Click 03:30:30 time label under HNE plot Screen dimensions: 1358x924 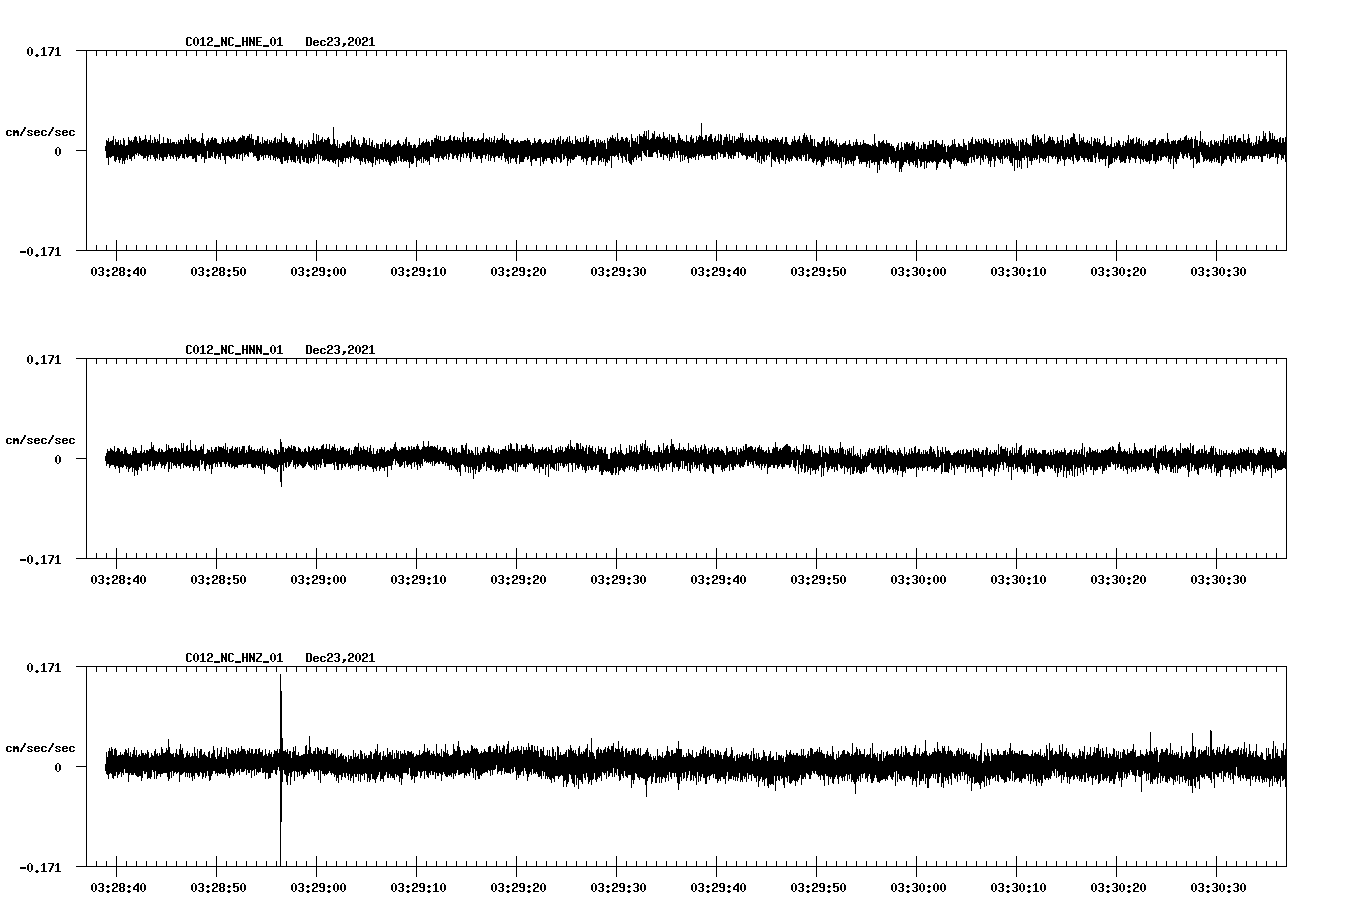tap(1218, 271)
